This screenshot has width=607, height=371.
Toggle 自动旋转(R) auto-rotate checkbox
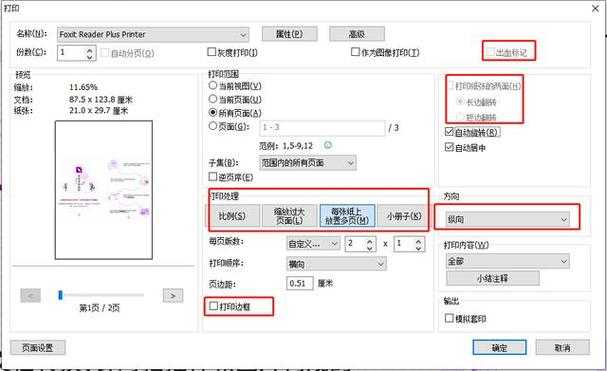(449, 132)
